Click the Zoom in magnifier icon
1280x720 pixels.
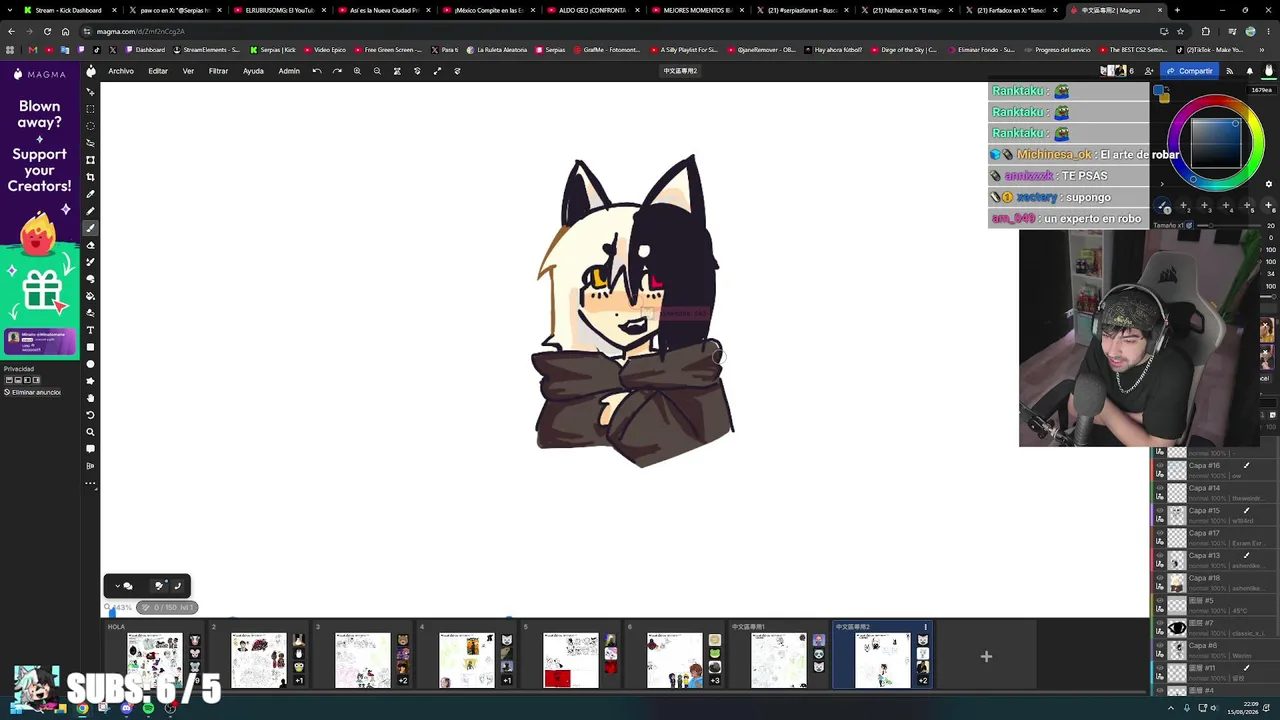[357, 71]
